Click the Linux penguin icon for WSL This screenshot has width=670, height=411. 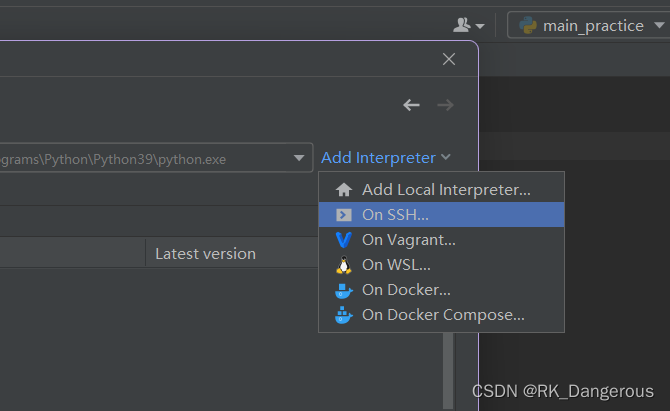tap(344, 265)
